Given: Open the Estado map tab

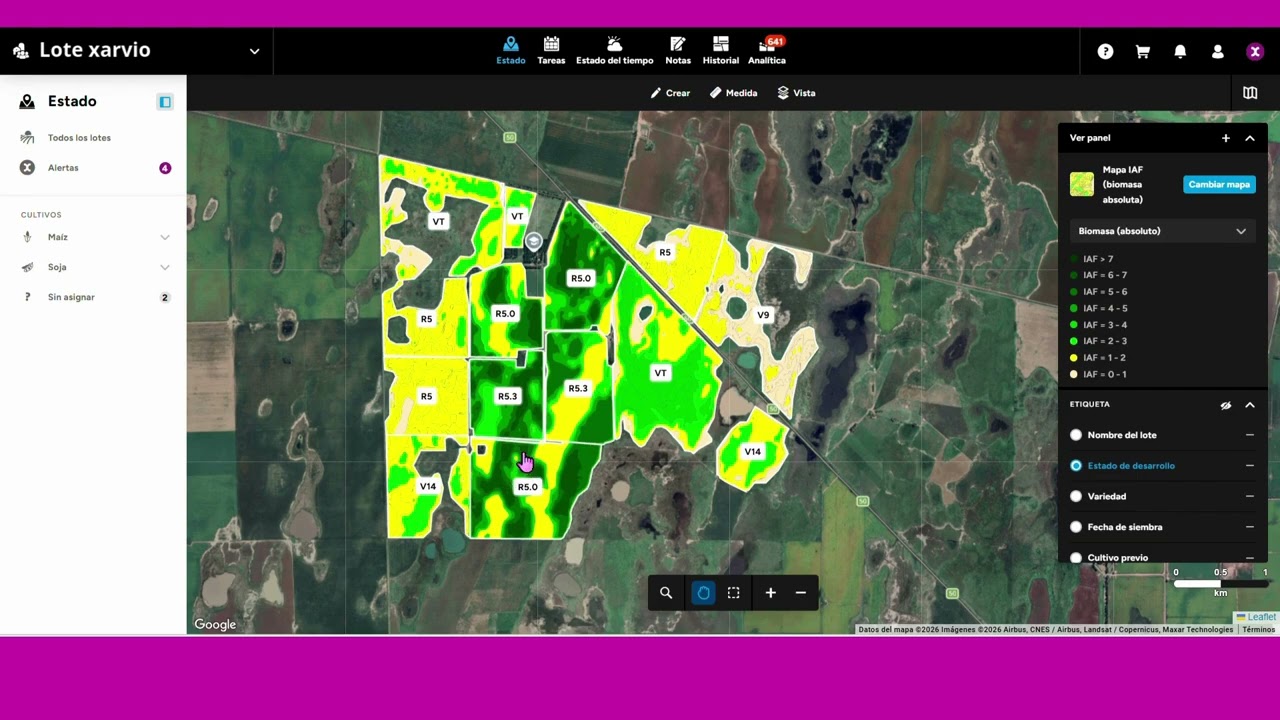Looking at the screenshot, I should tap(510, 51).
